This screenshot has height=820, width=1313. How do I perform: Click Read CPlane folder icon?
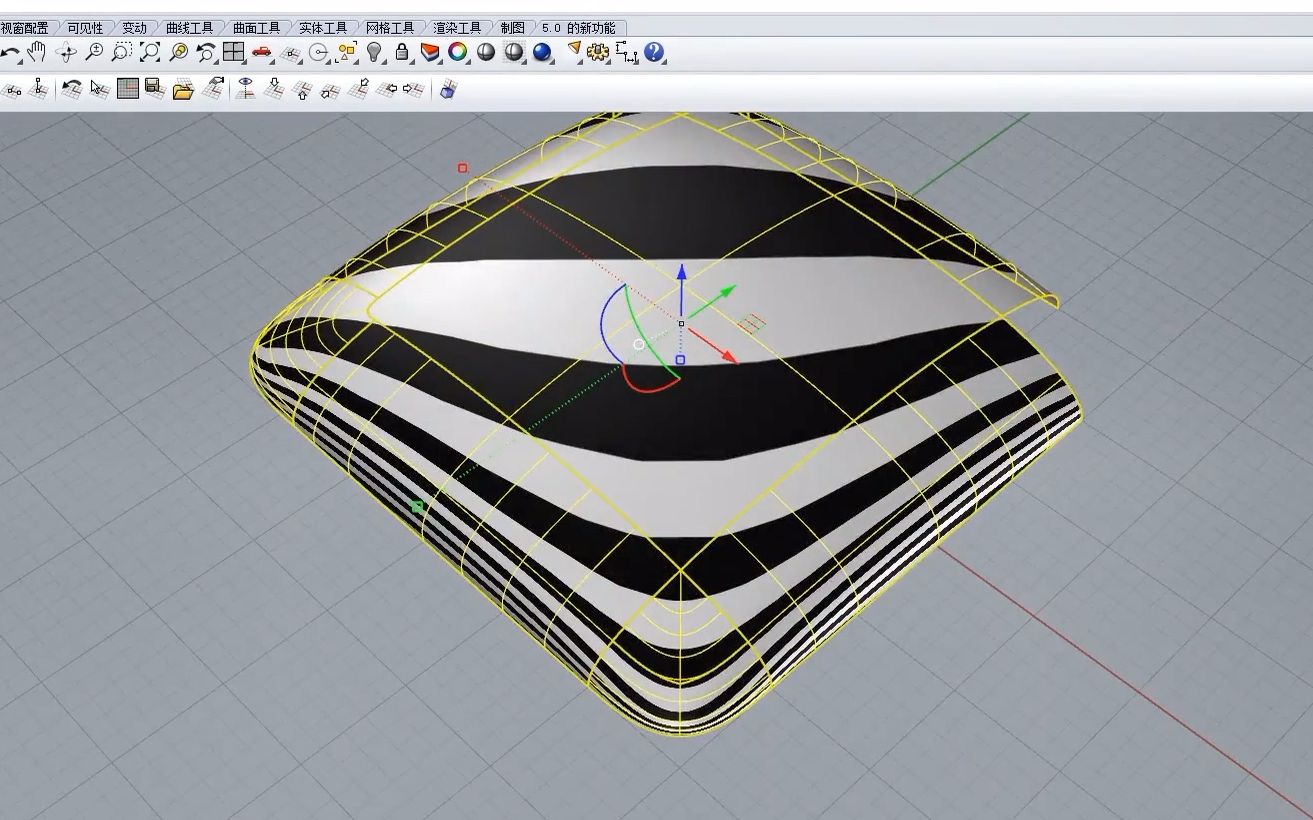[x=183, y=90]
